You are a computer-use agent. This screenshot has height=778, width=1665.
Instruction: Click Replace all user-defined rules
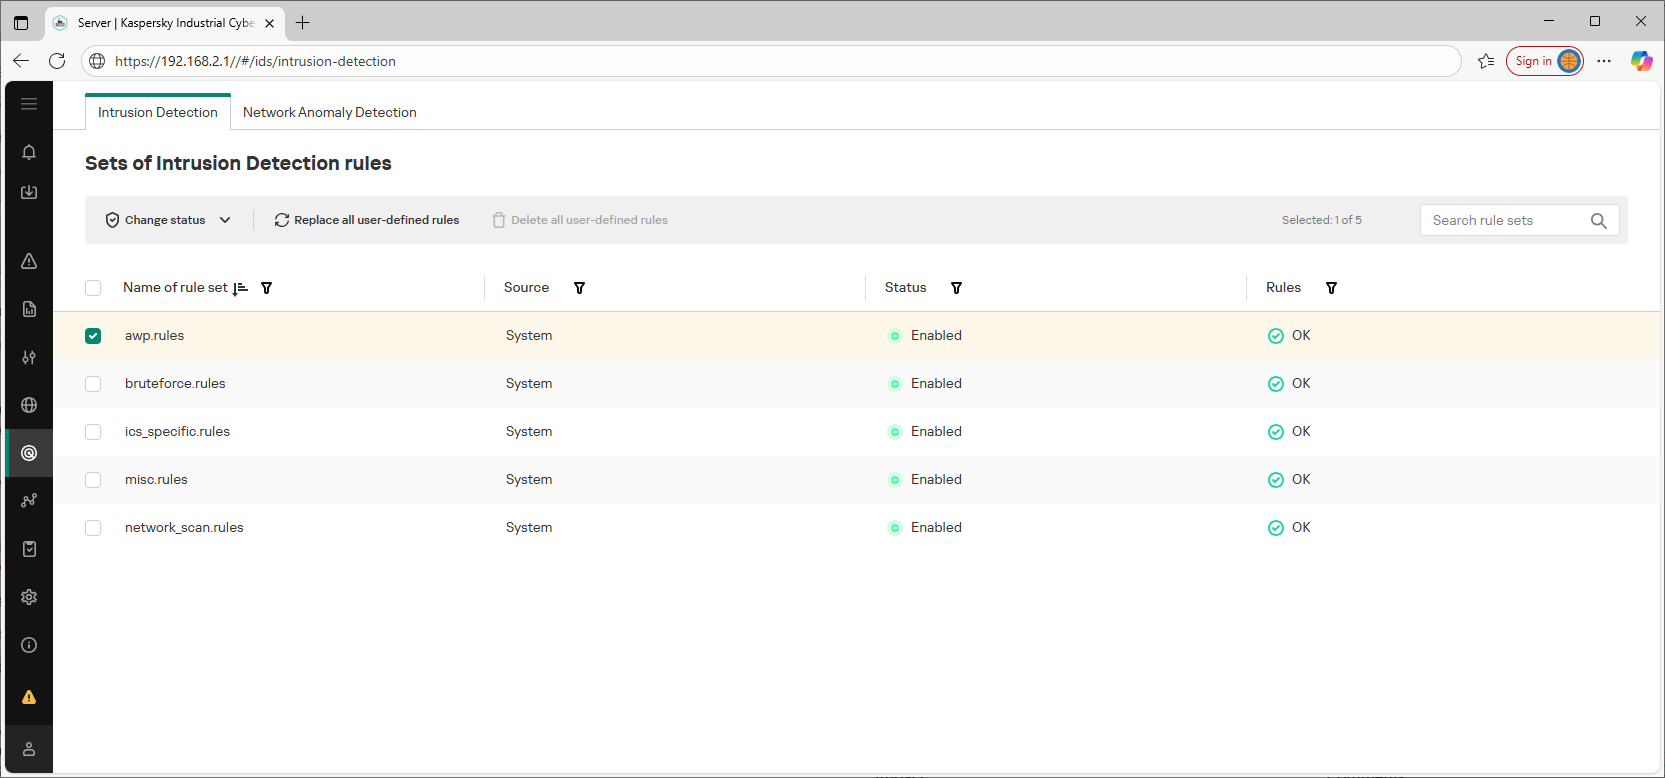366,220
